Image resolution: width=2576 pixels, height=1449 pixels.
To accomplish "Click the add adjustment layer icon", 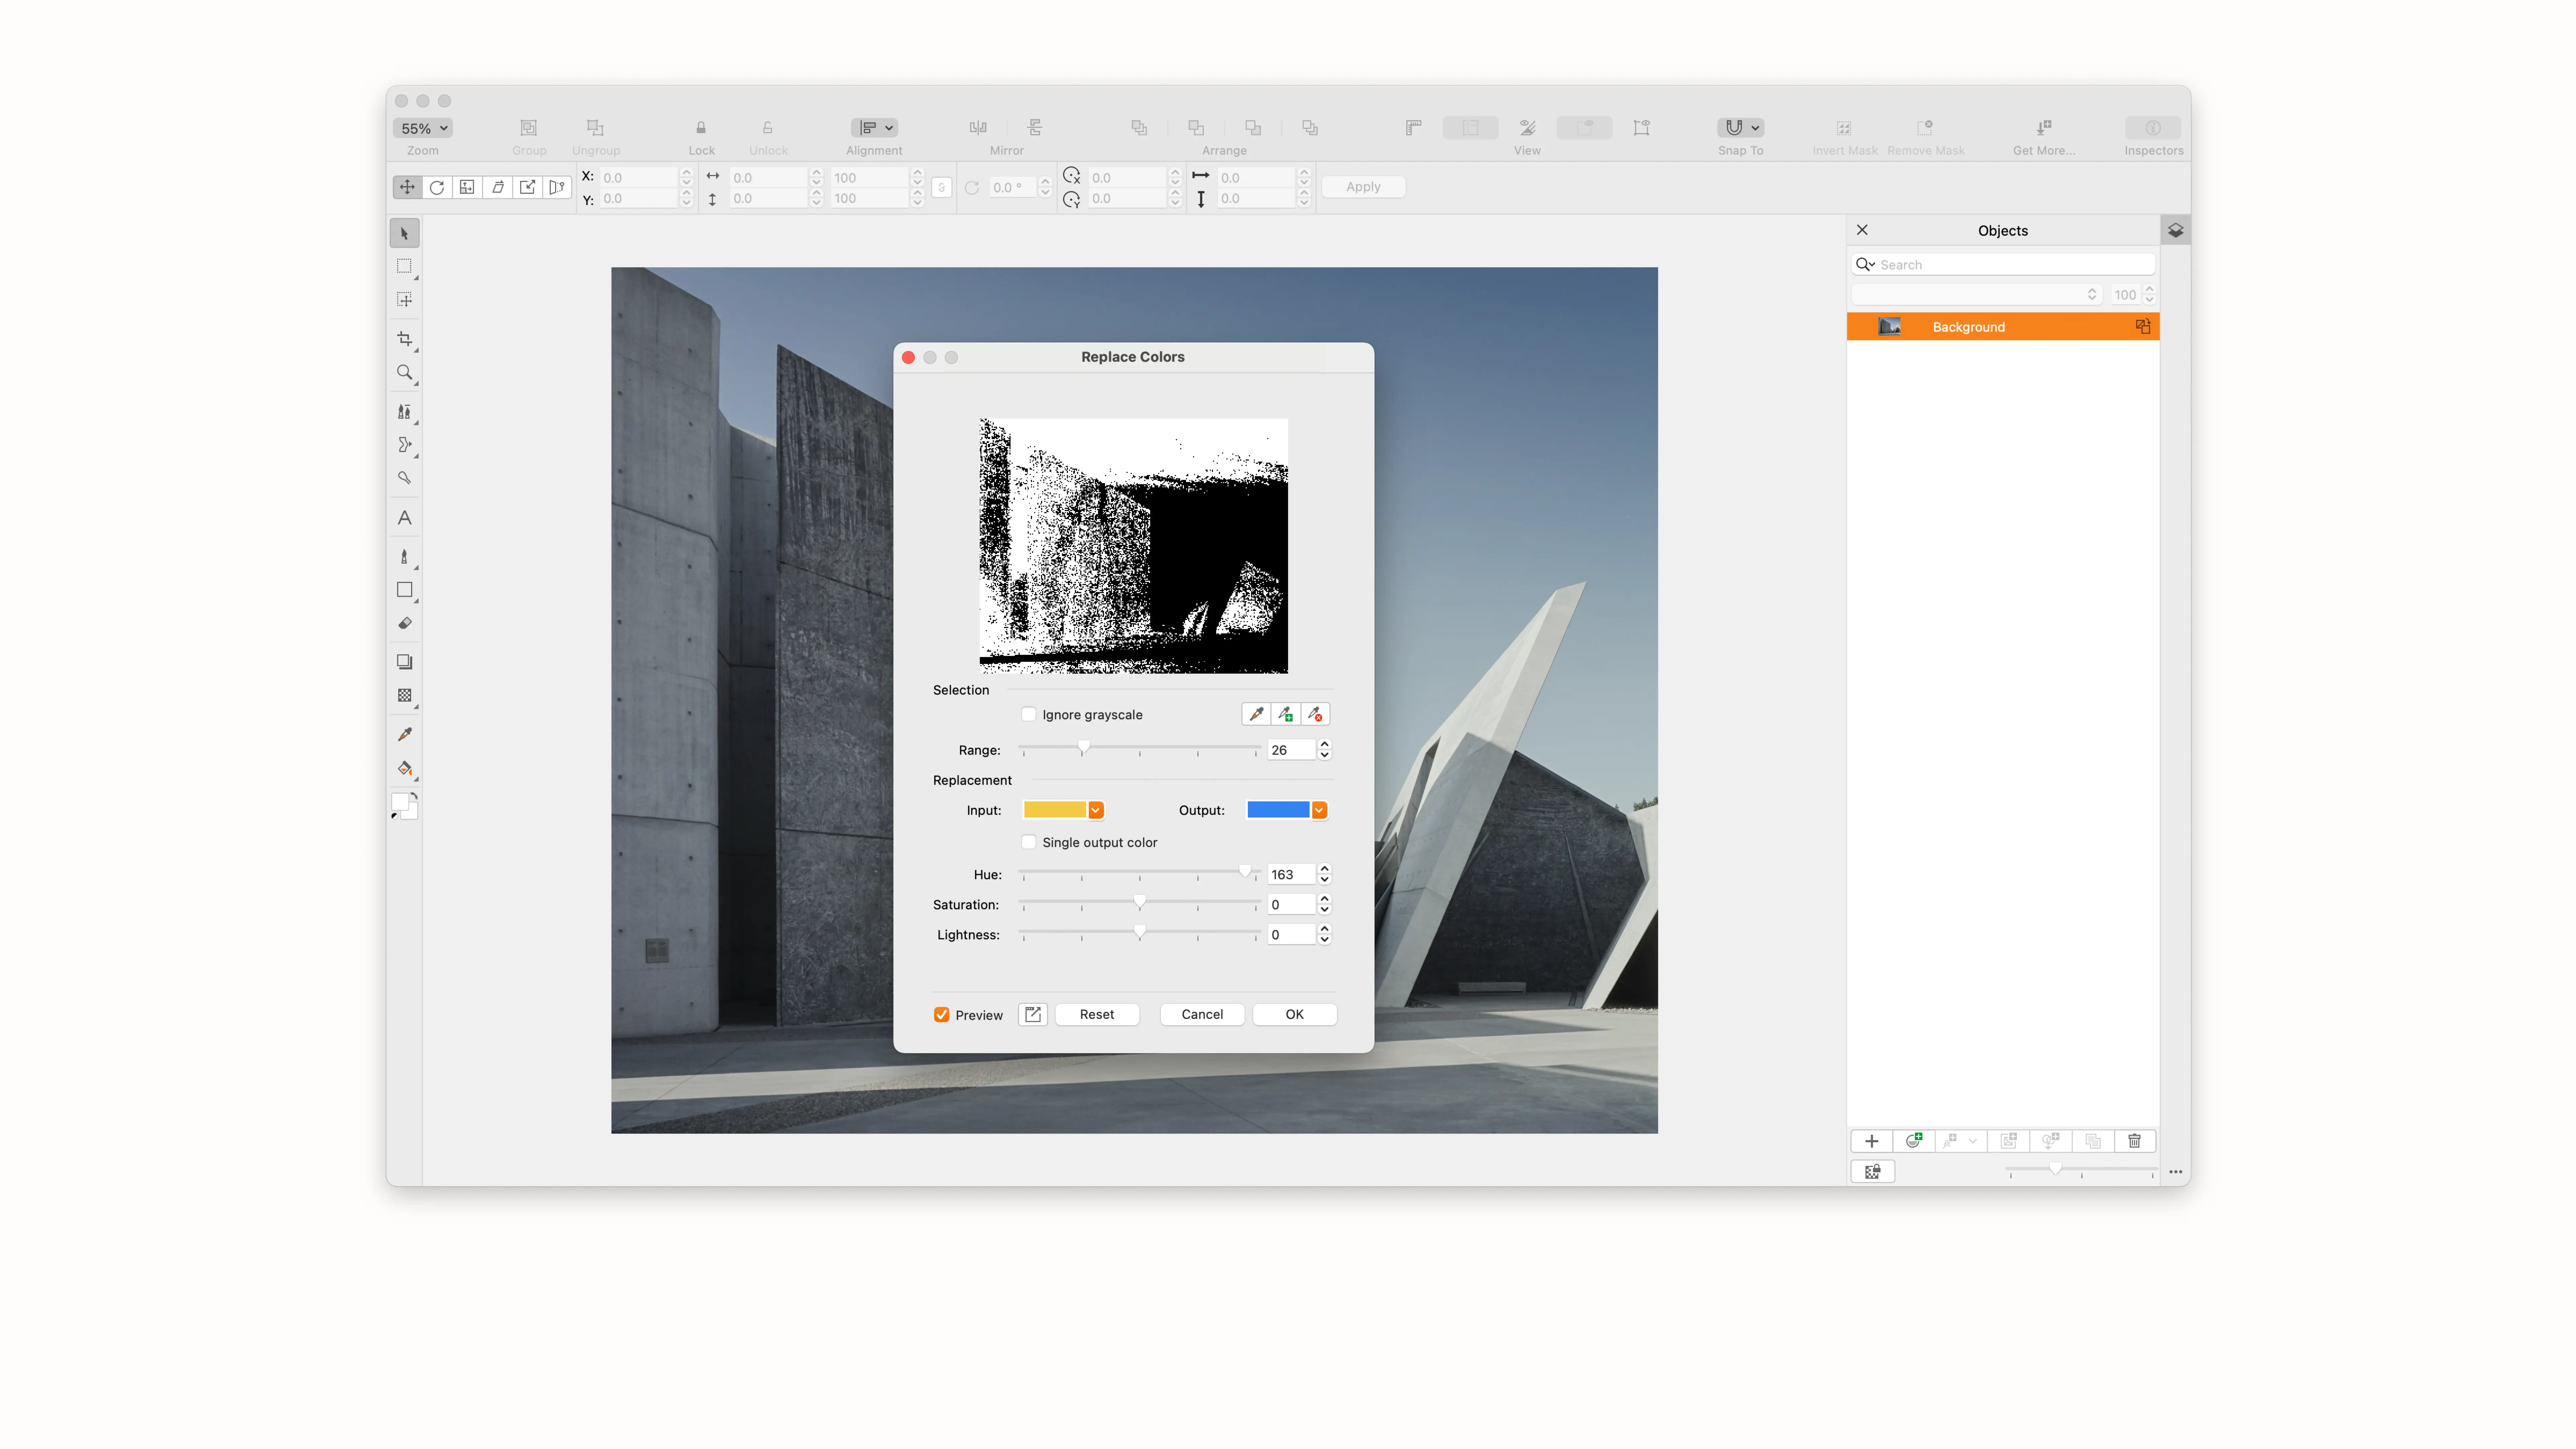I will tap(1914, 1141).
